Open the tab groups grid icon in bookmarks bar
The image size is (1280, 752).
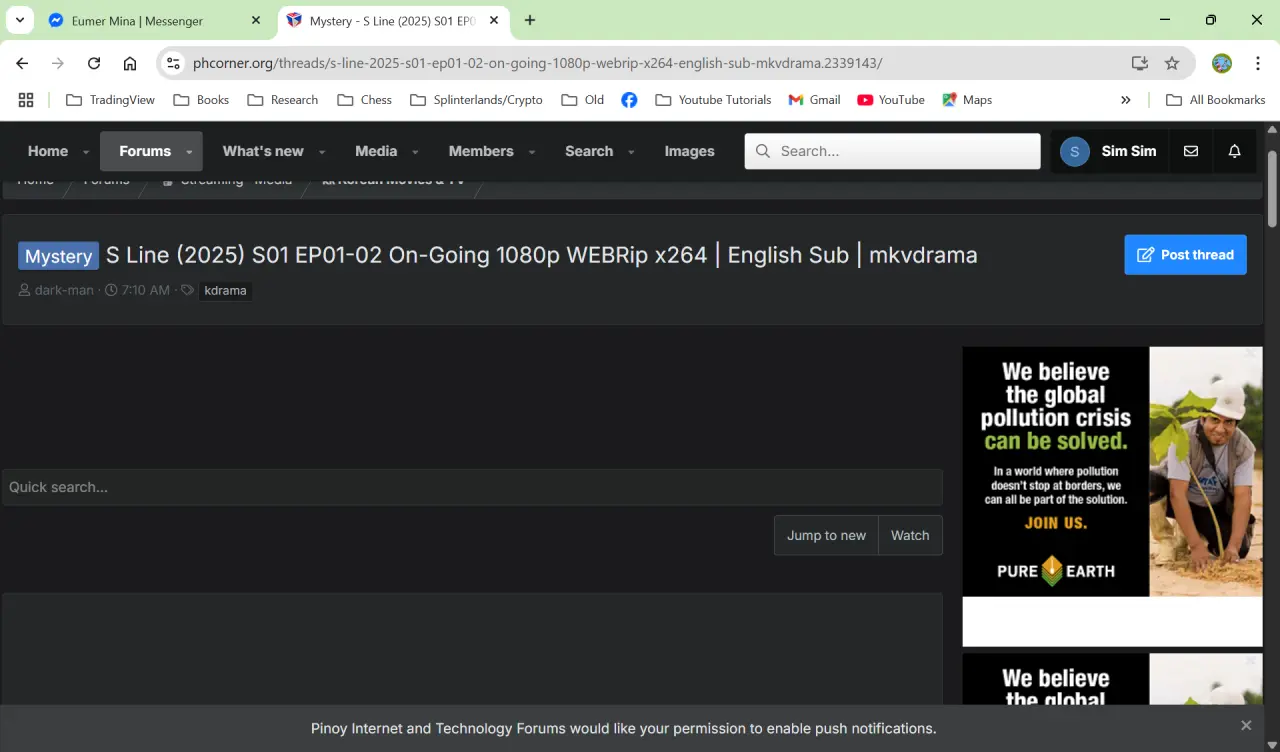26,100
